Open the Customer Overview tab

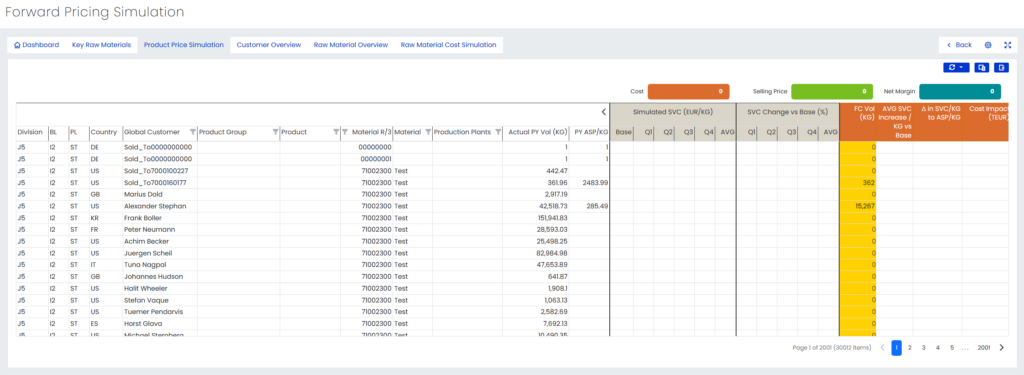pos(268,45)
